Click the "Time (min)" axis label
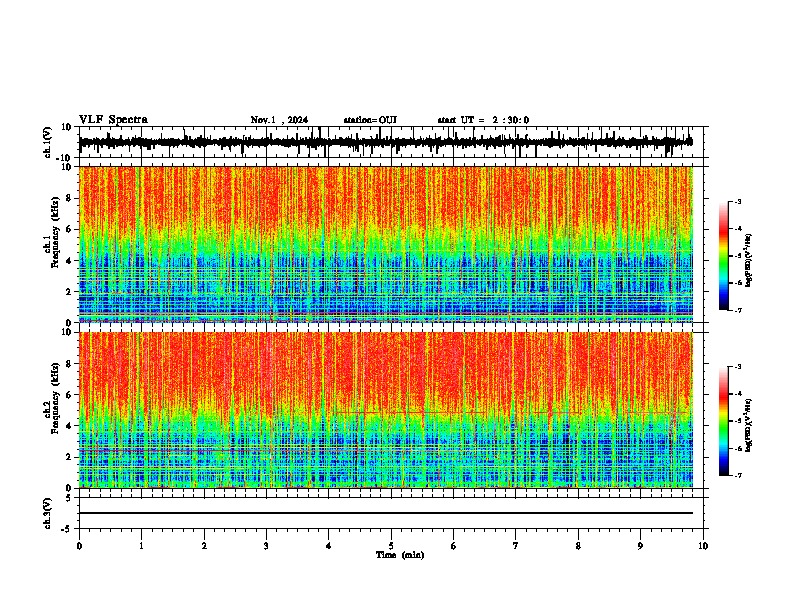 (400, 555)
